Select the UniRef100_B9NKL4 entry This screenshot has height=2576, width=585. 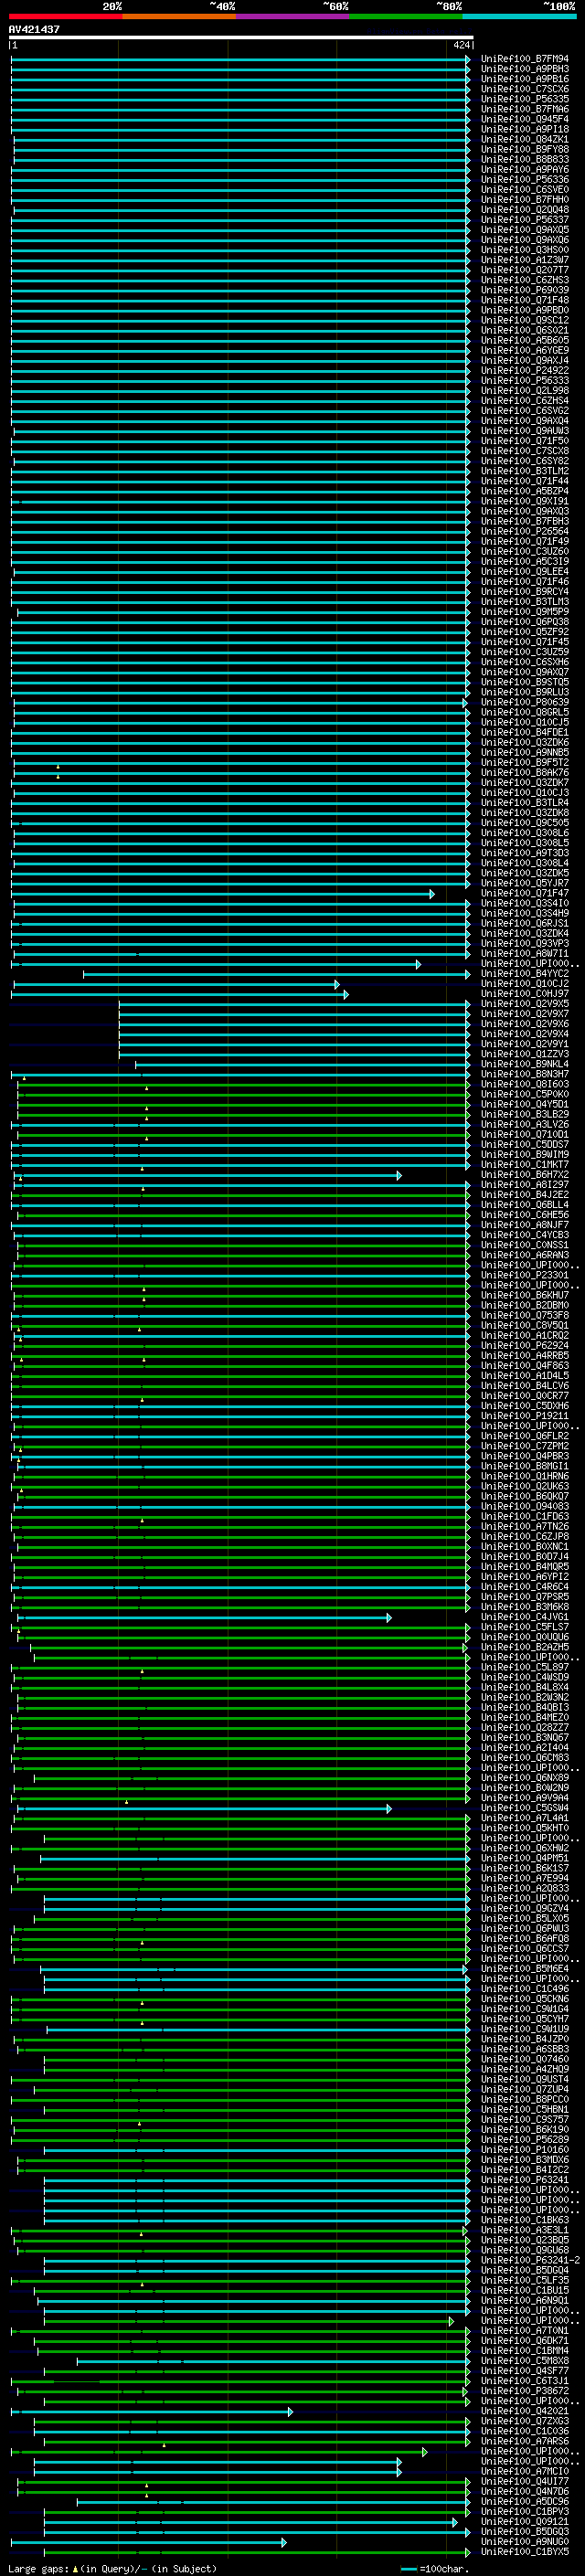(x=525, y=1064)
